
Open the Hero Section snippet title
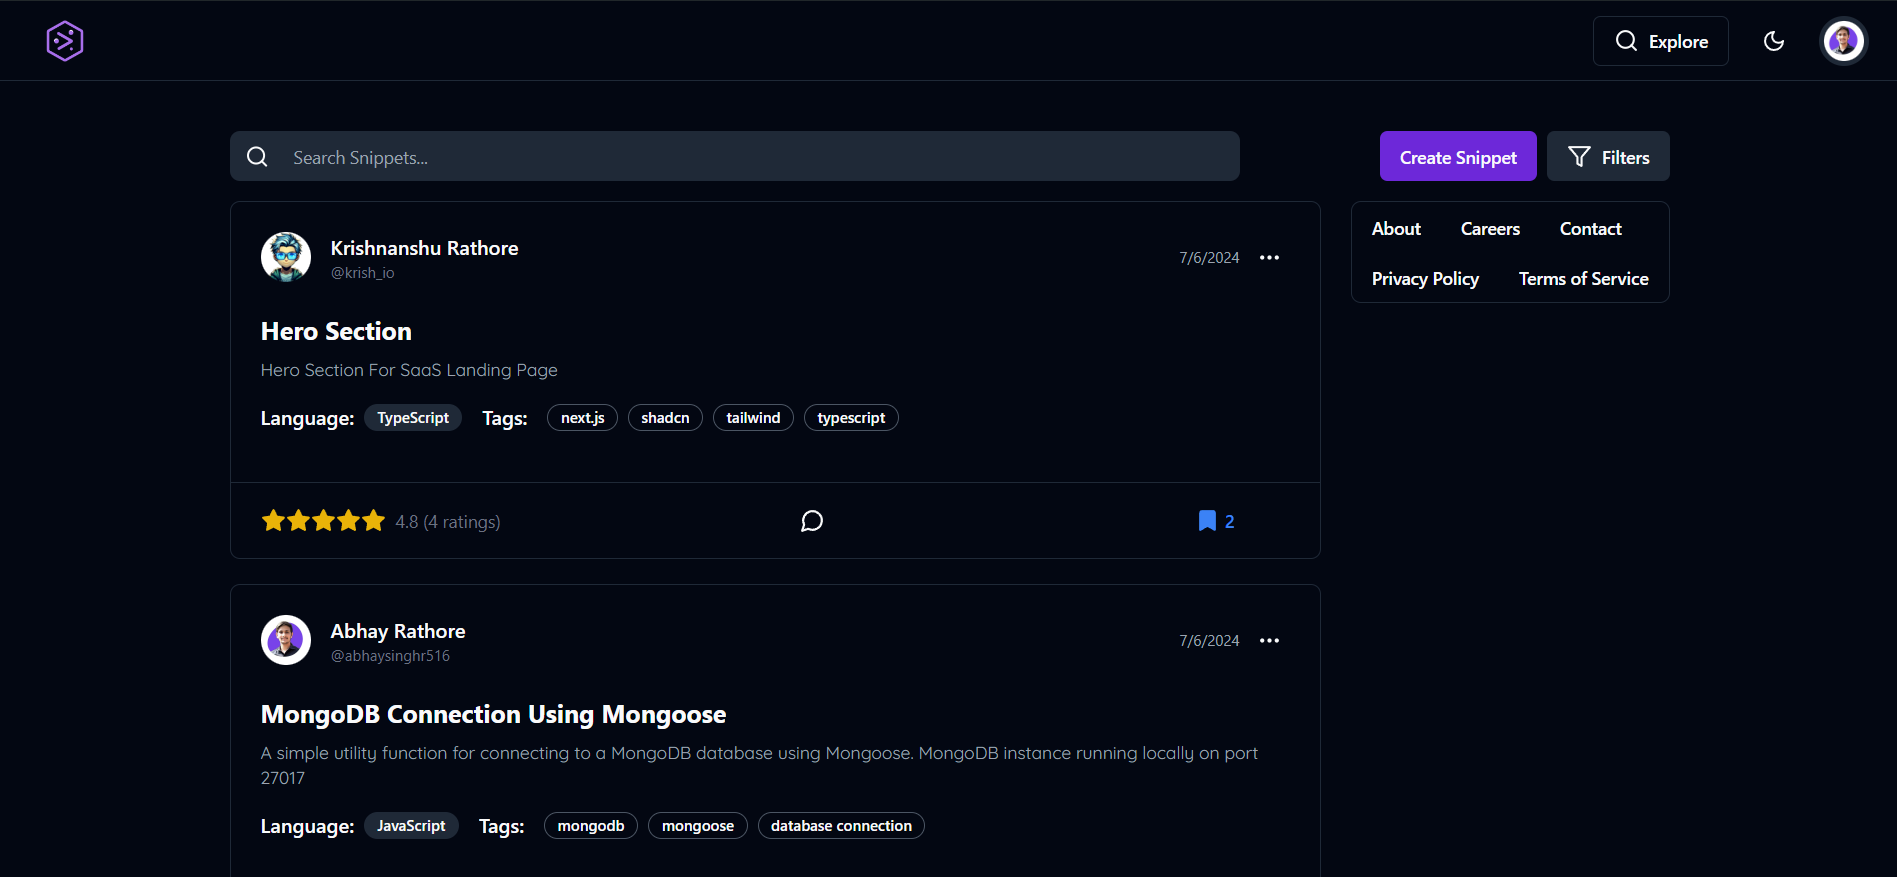coord(336,331)
